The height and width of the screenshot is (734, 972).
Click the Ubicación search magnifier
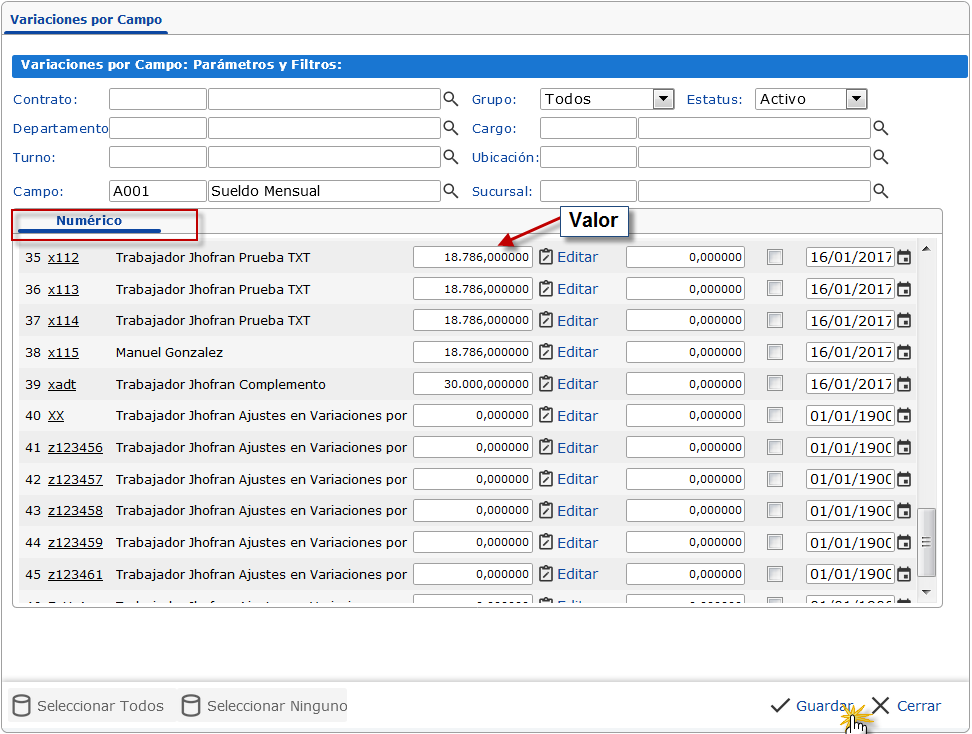point(881,157)
